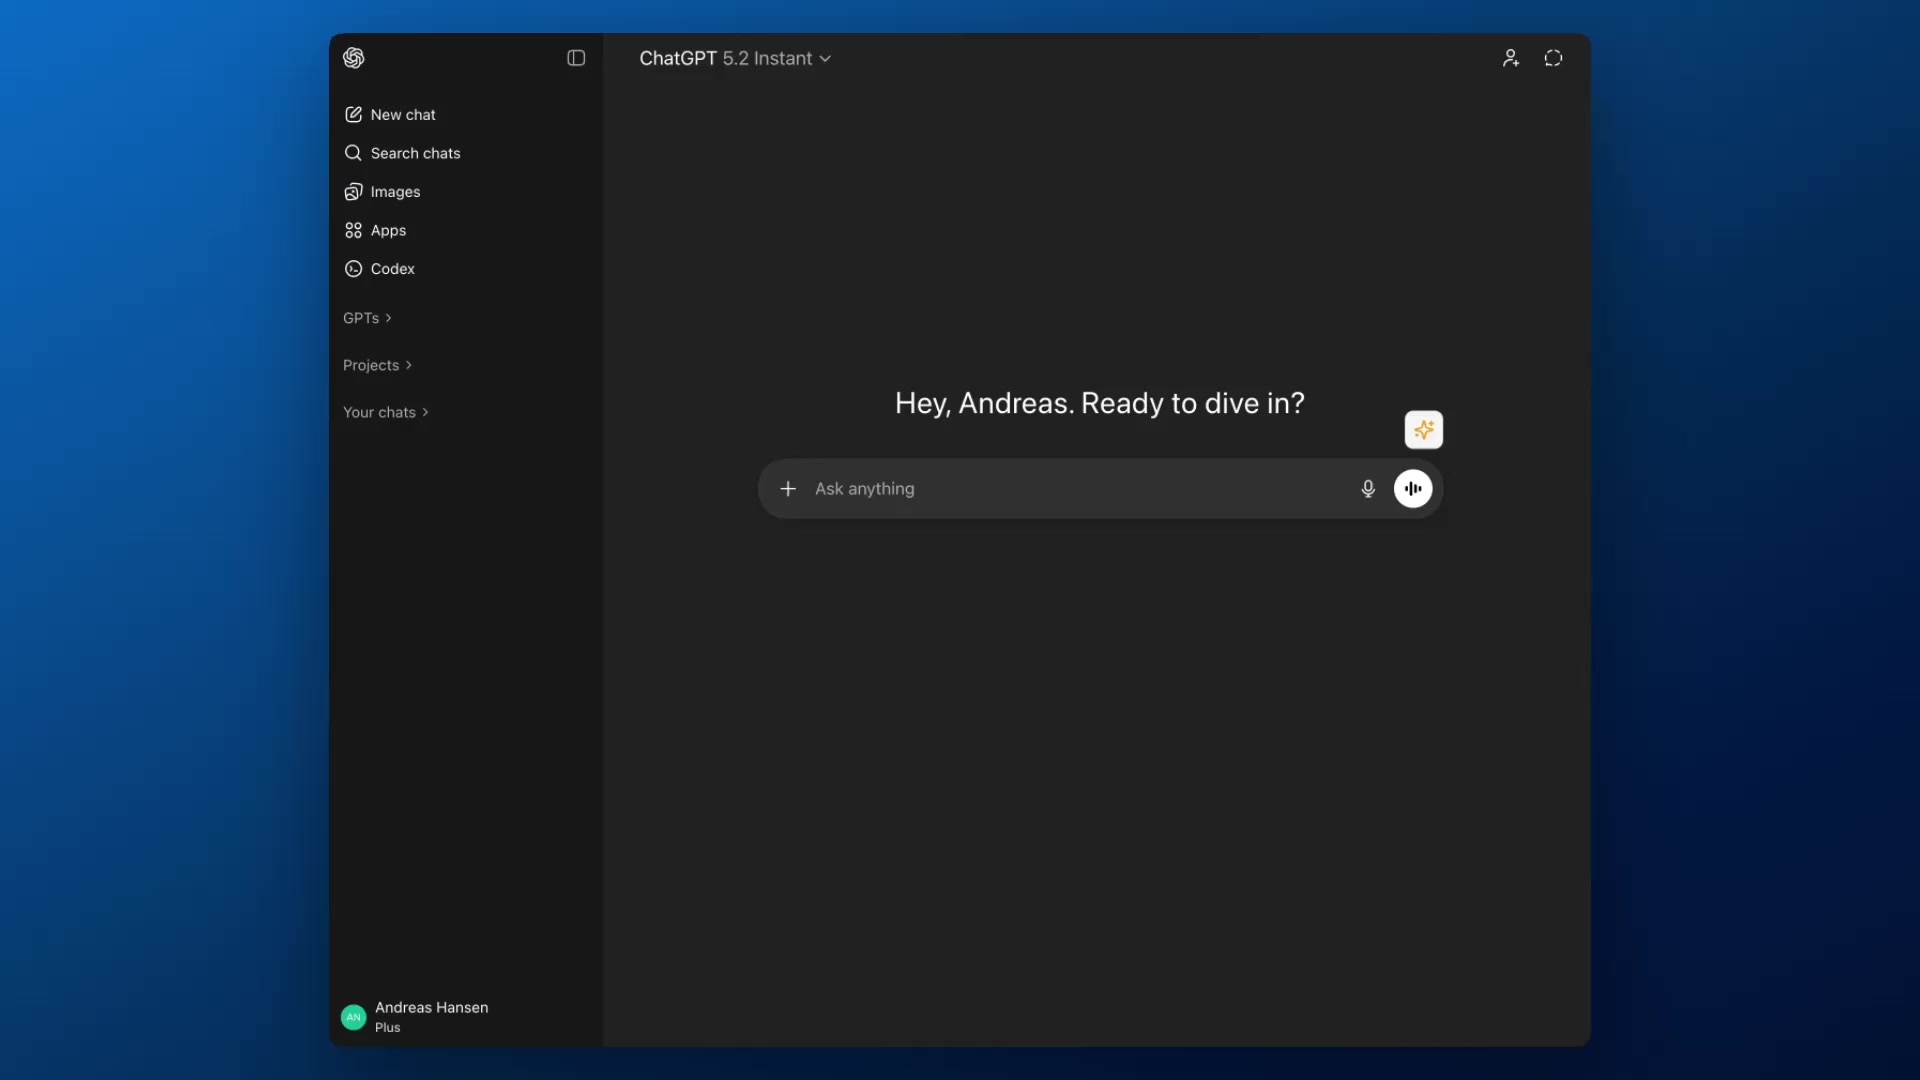Viewport: 1920px width, 1080px height.
Task: Collapse the sidebar with the panel icon
Action: pyautogui.click(x=576, y=58)
